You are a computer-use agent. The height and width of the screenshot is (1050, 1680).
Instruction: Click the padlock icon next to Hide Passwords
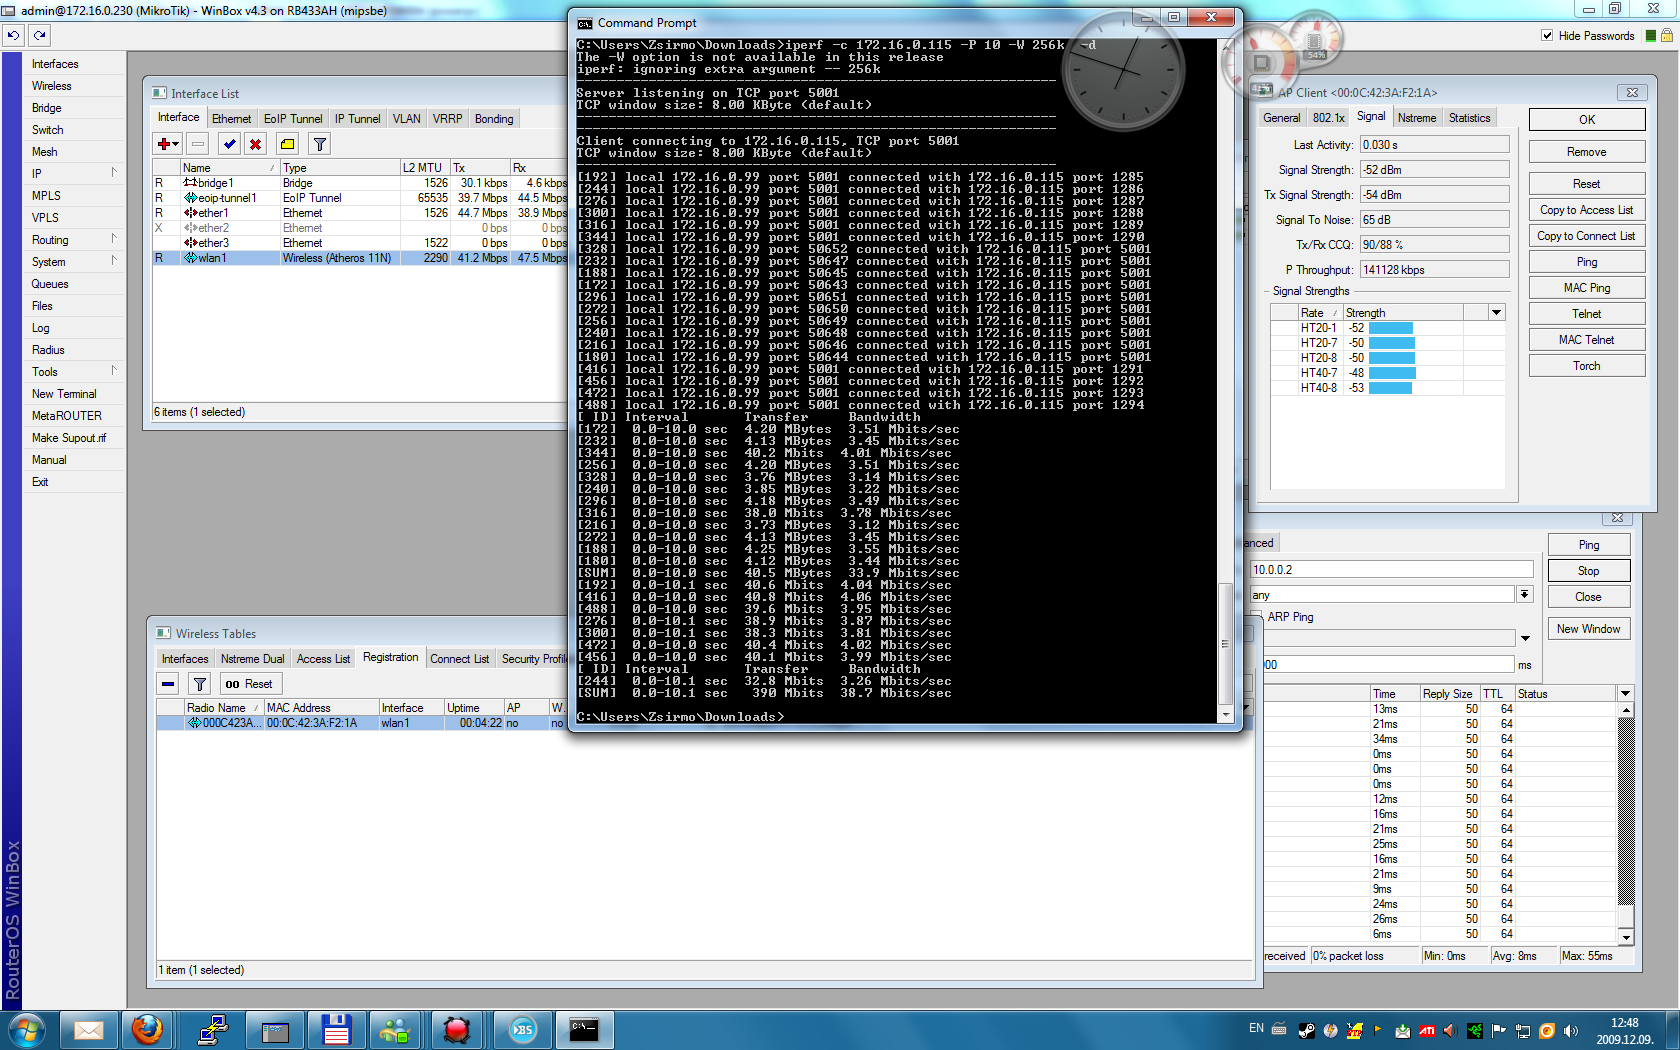coord(1667,35)
